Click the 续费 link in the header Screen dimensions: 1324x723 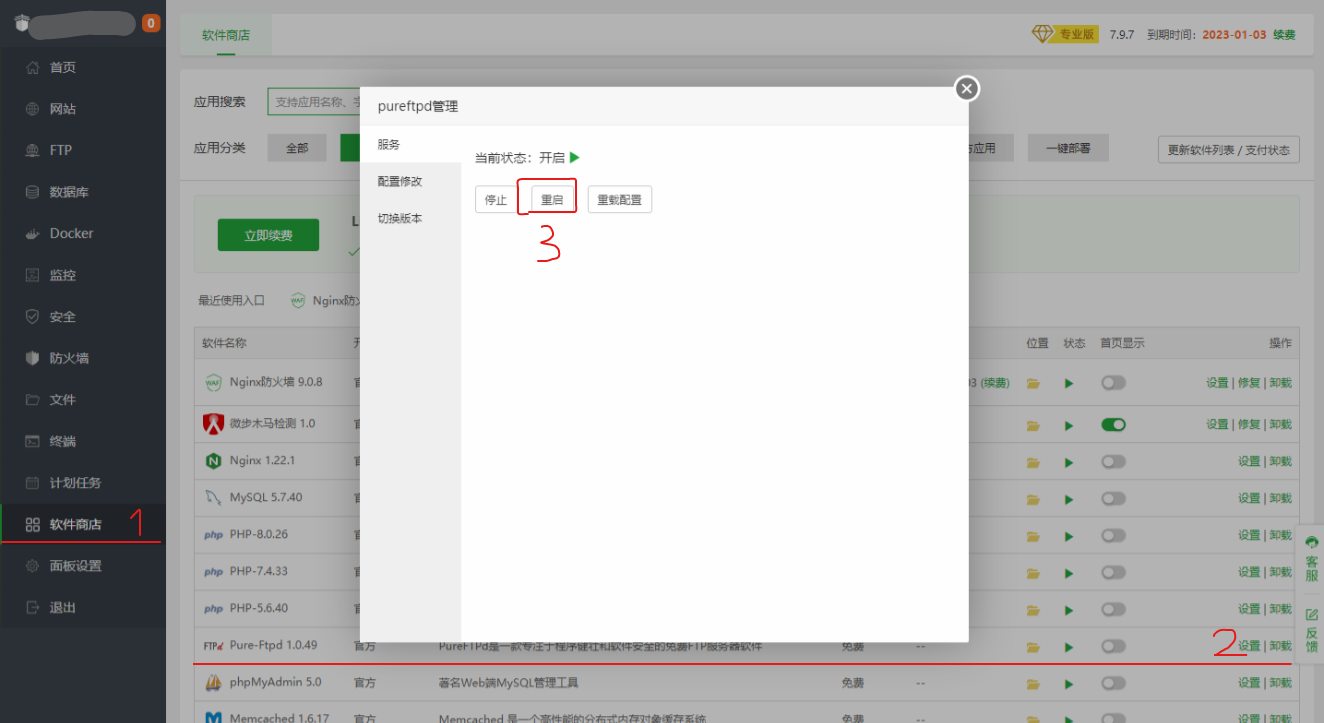(1284, 35)
